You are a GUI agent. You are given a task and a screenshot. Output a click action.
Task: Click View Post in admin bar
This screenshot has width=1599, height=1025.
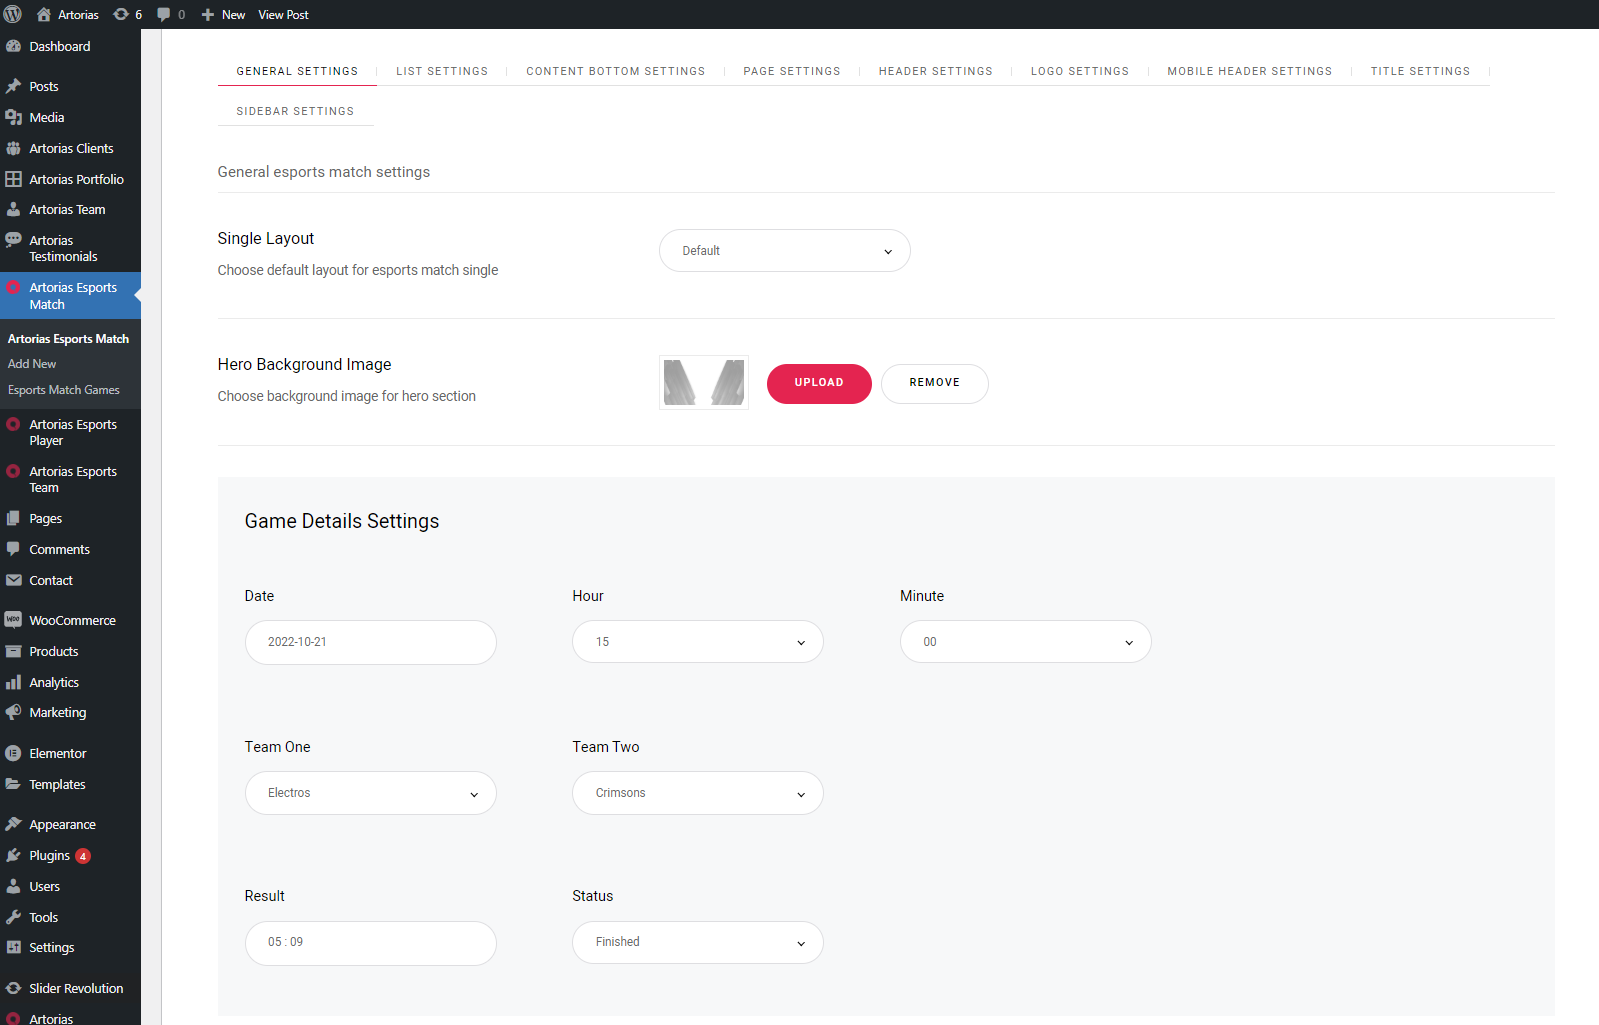pos(283,15)
